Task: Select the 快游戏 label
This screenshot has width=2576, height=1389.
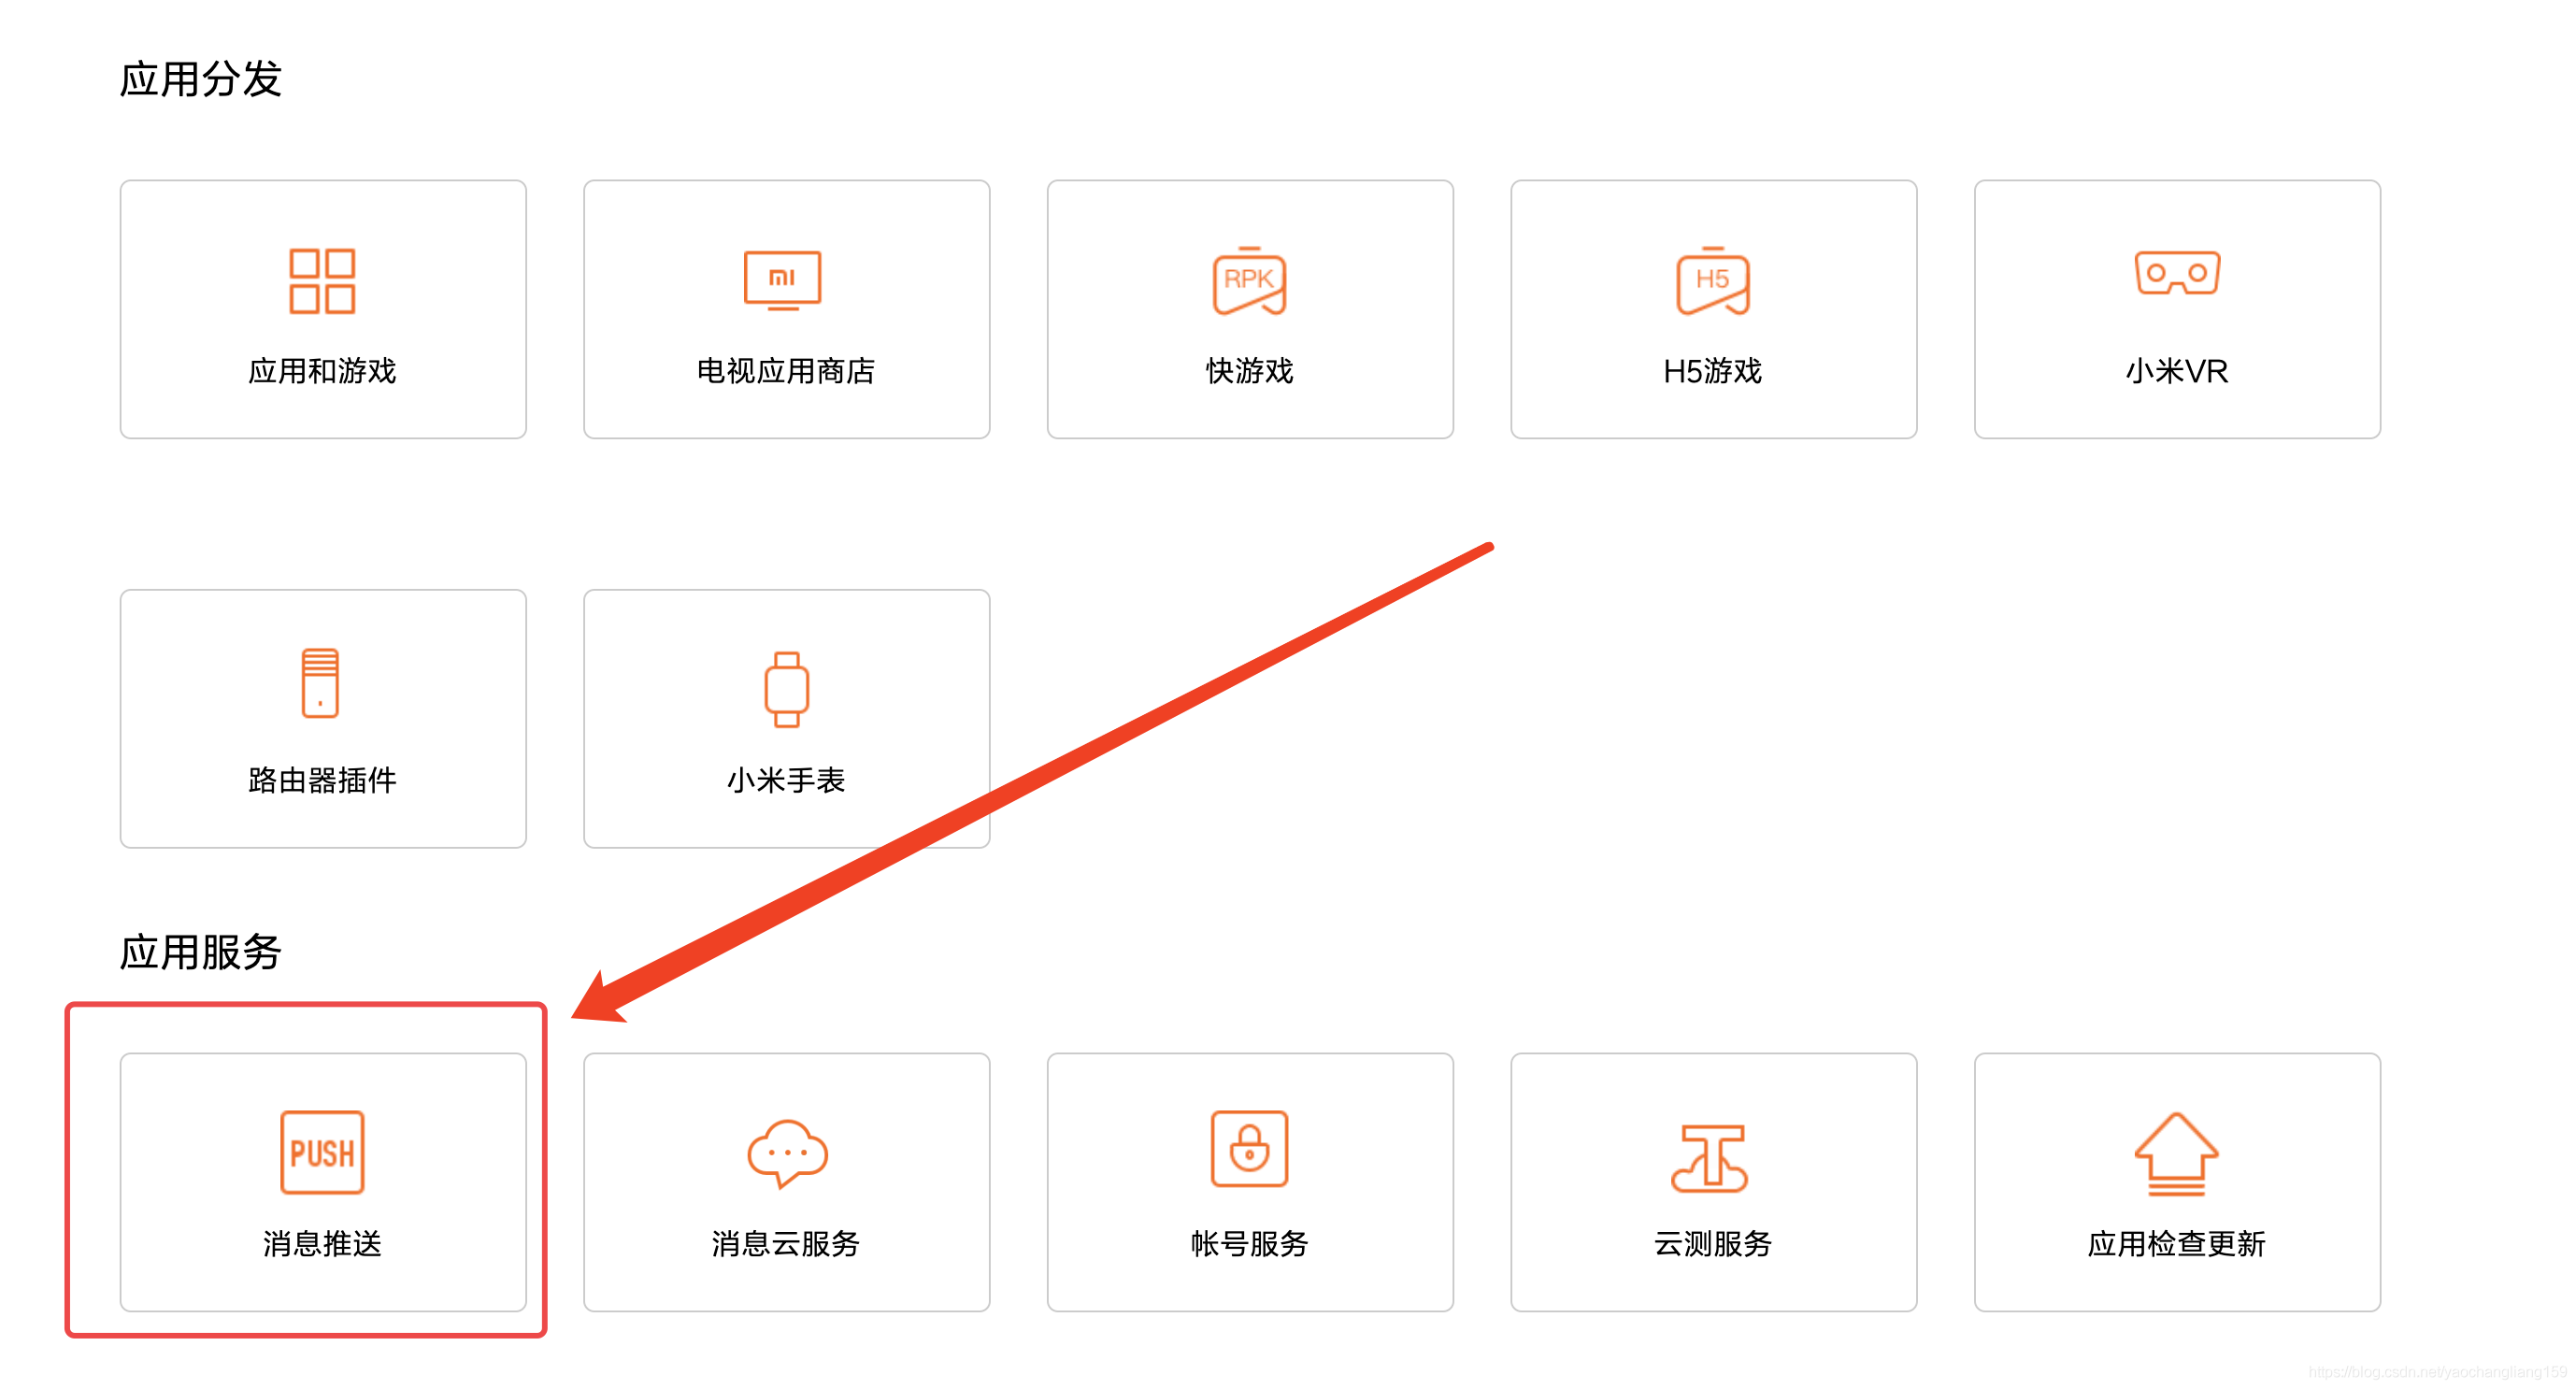Action: [1250, 371]
